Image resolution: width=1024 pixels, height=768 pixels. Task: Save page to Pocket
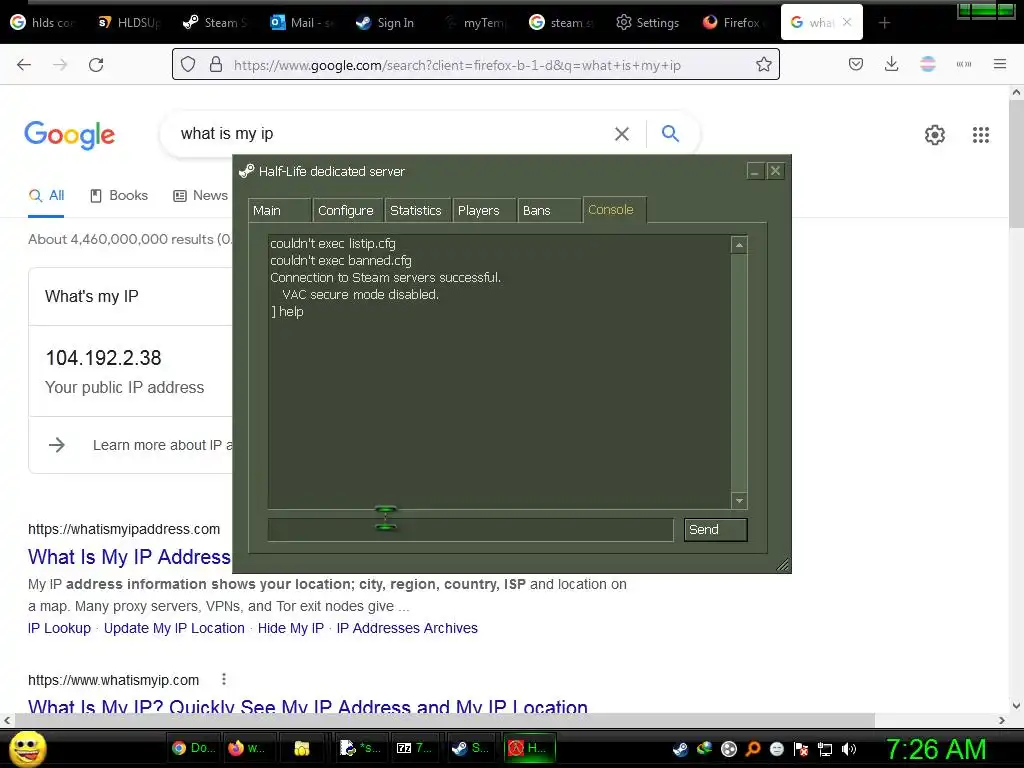pyautogui.click(x=856, y=64)
